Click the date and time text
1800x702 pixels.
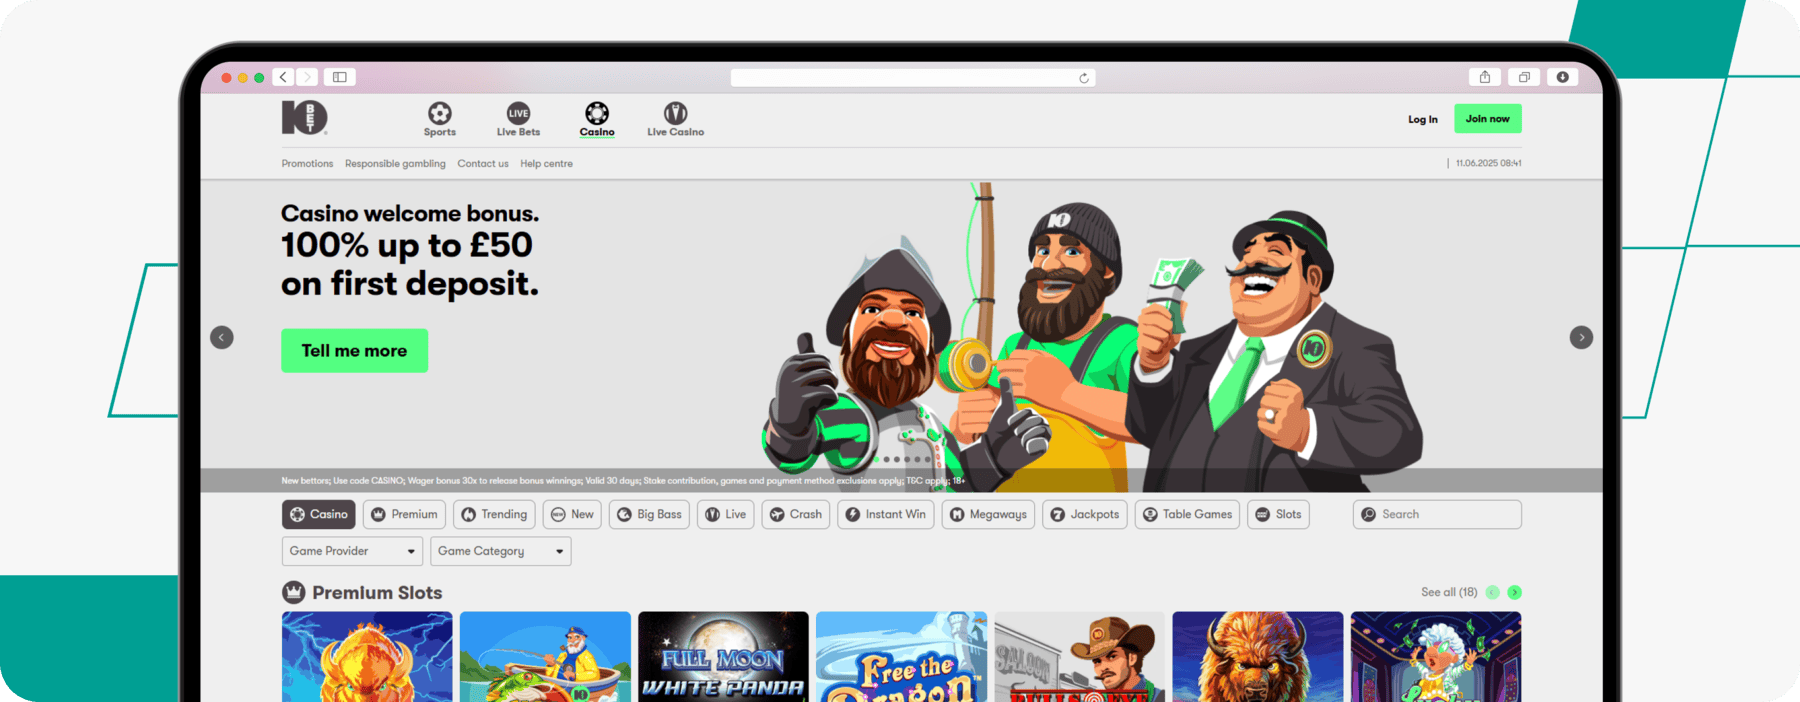[1488, 163]
